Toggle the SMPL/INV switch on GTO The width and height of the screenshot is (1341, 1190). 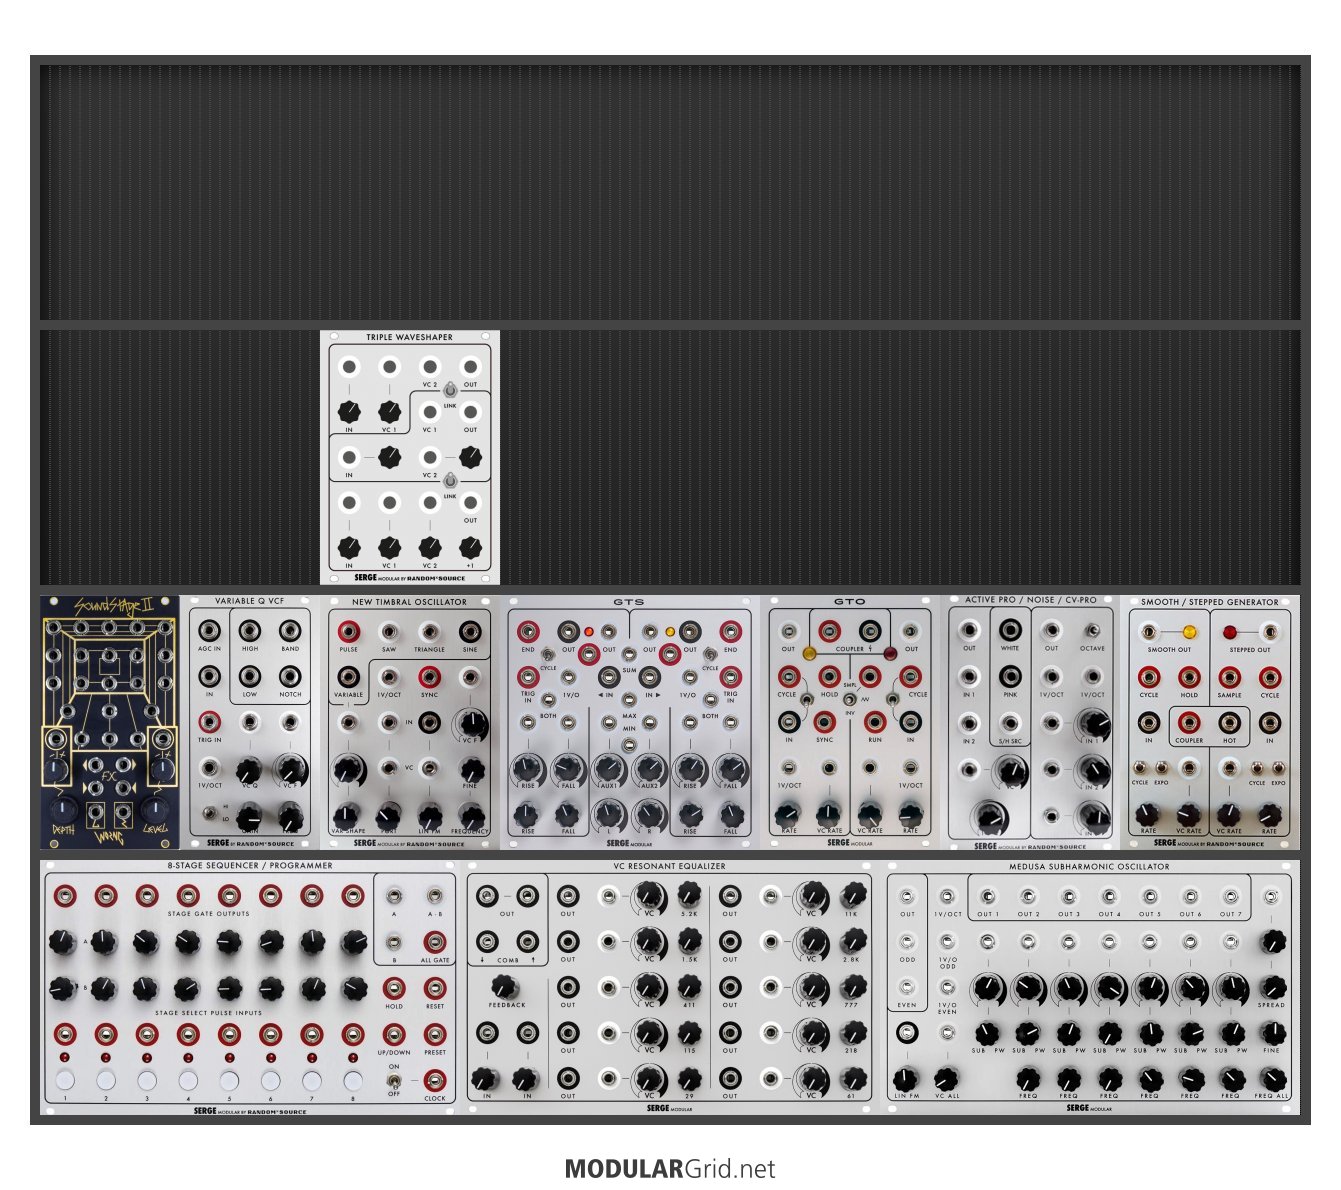coord(850,697)
